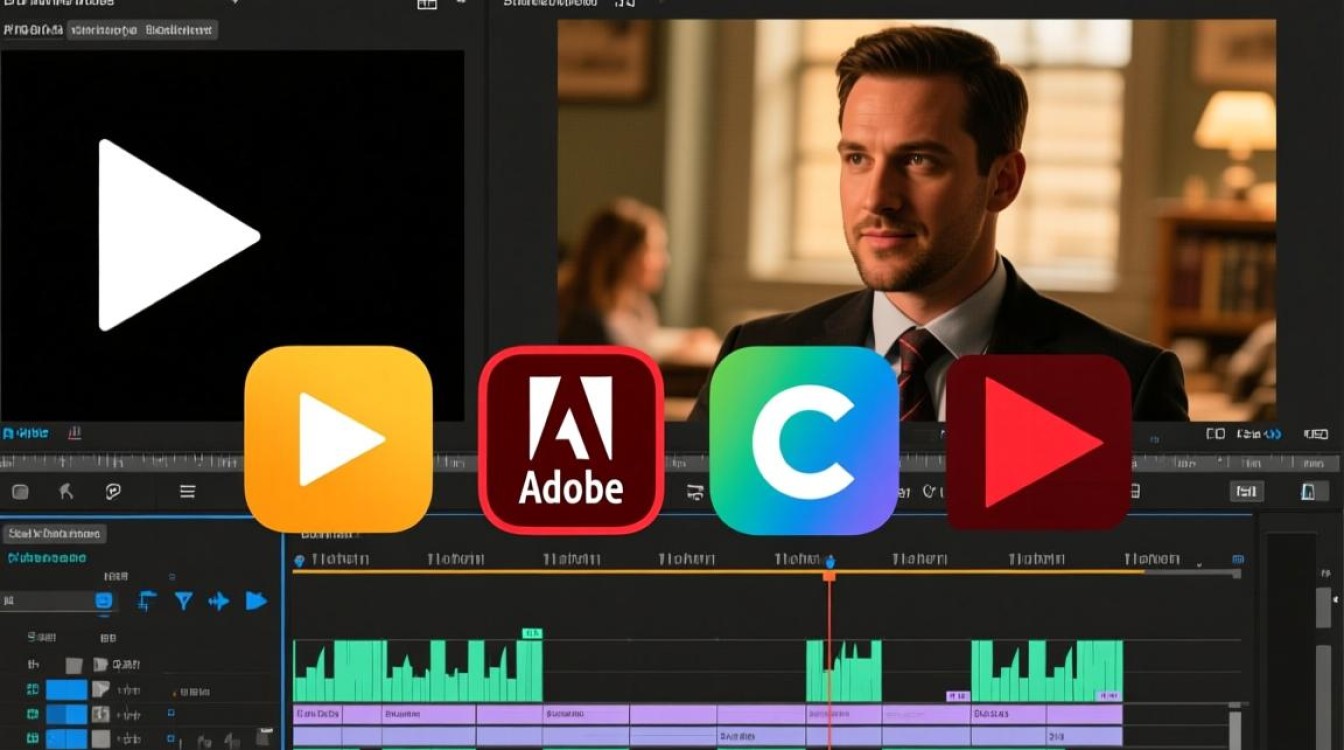1344x750 pixels.
Task: Click the grid layout icon above the left preview
Action: coord(427,4)
